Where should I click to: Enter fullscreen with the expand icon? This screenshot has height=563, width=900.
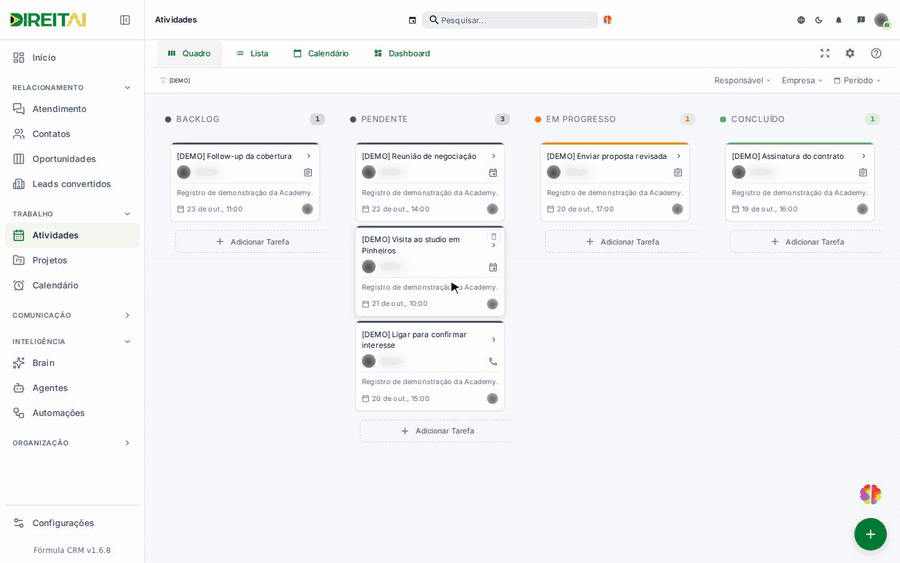[x=825, y=53]
